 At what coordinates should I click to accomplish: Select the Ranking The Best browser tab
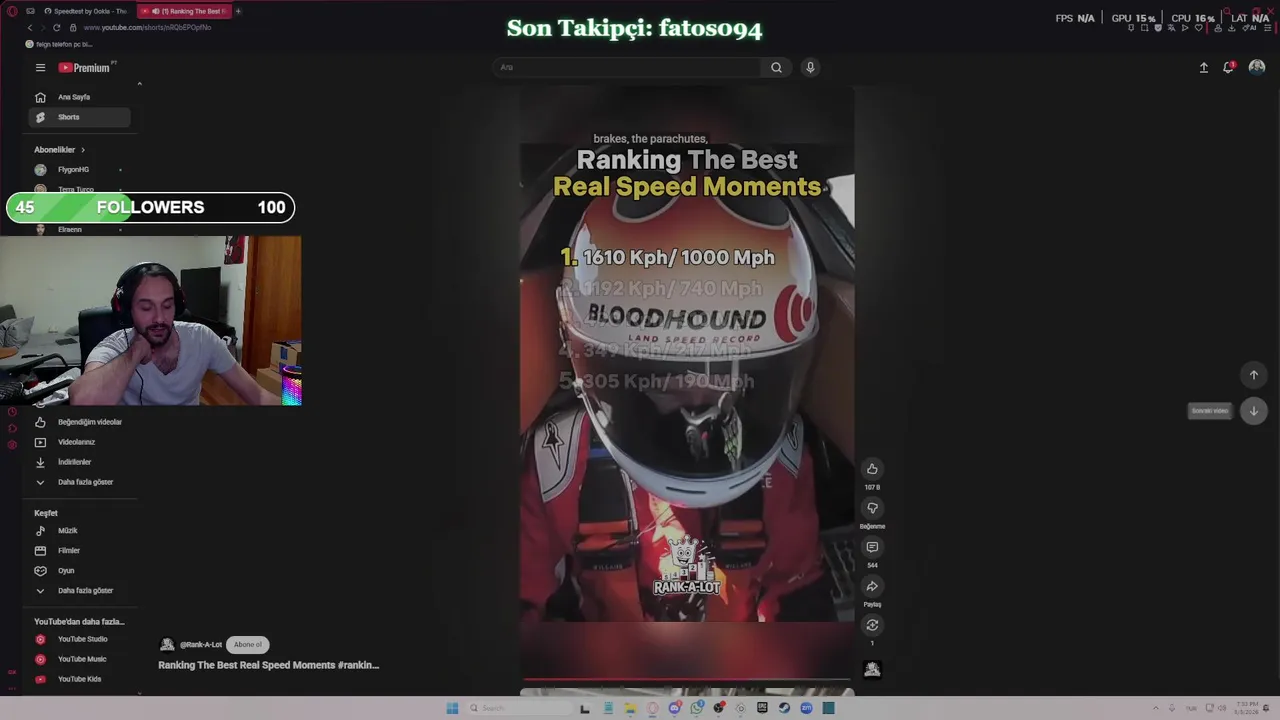click(185, 11)
